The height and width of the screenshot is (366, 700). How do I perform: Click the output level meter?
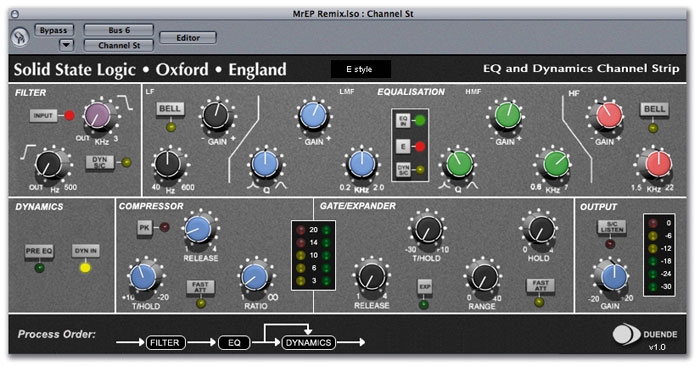coord(659,255)
